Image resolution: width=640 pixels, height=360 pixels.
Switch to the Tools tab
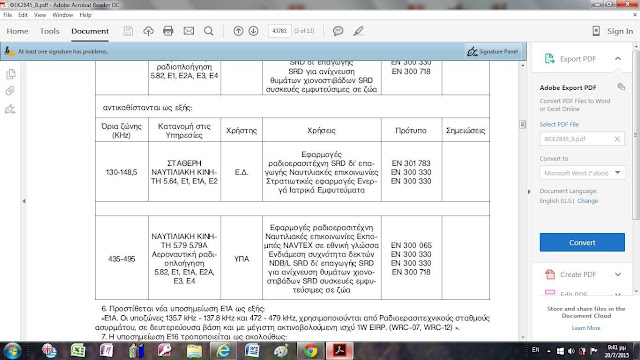[x=49, y=31]
